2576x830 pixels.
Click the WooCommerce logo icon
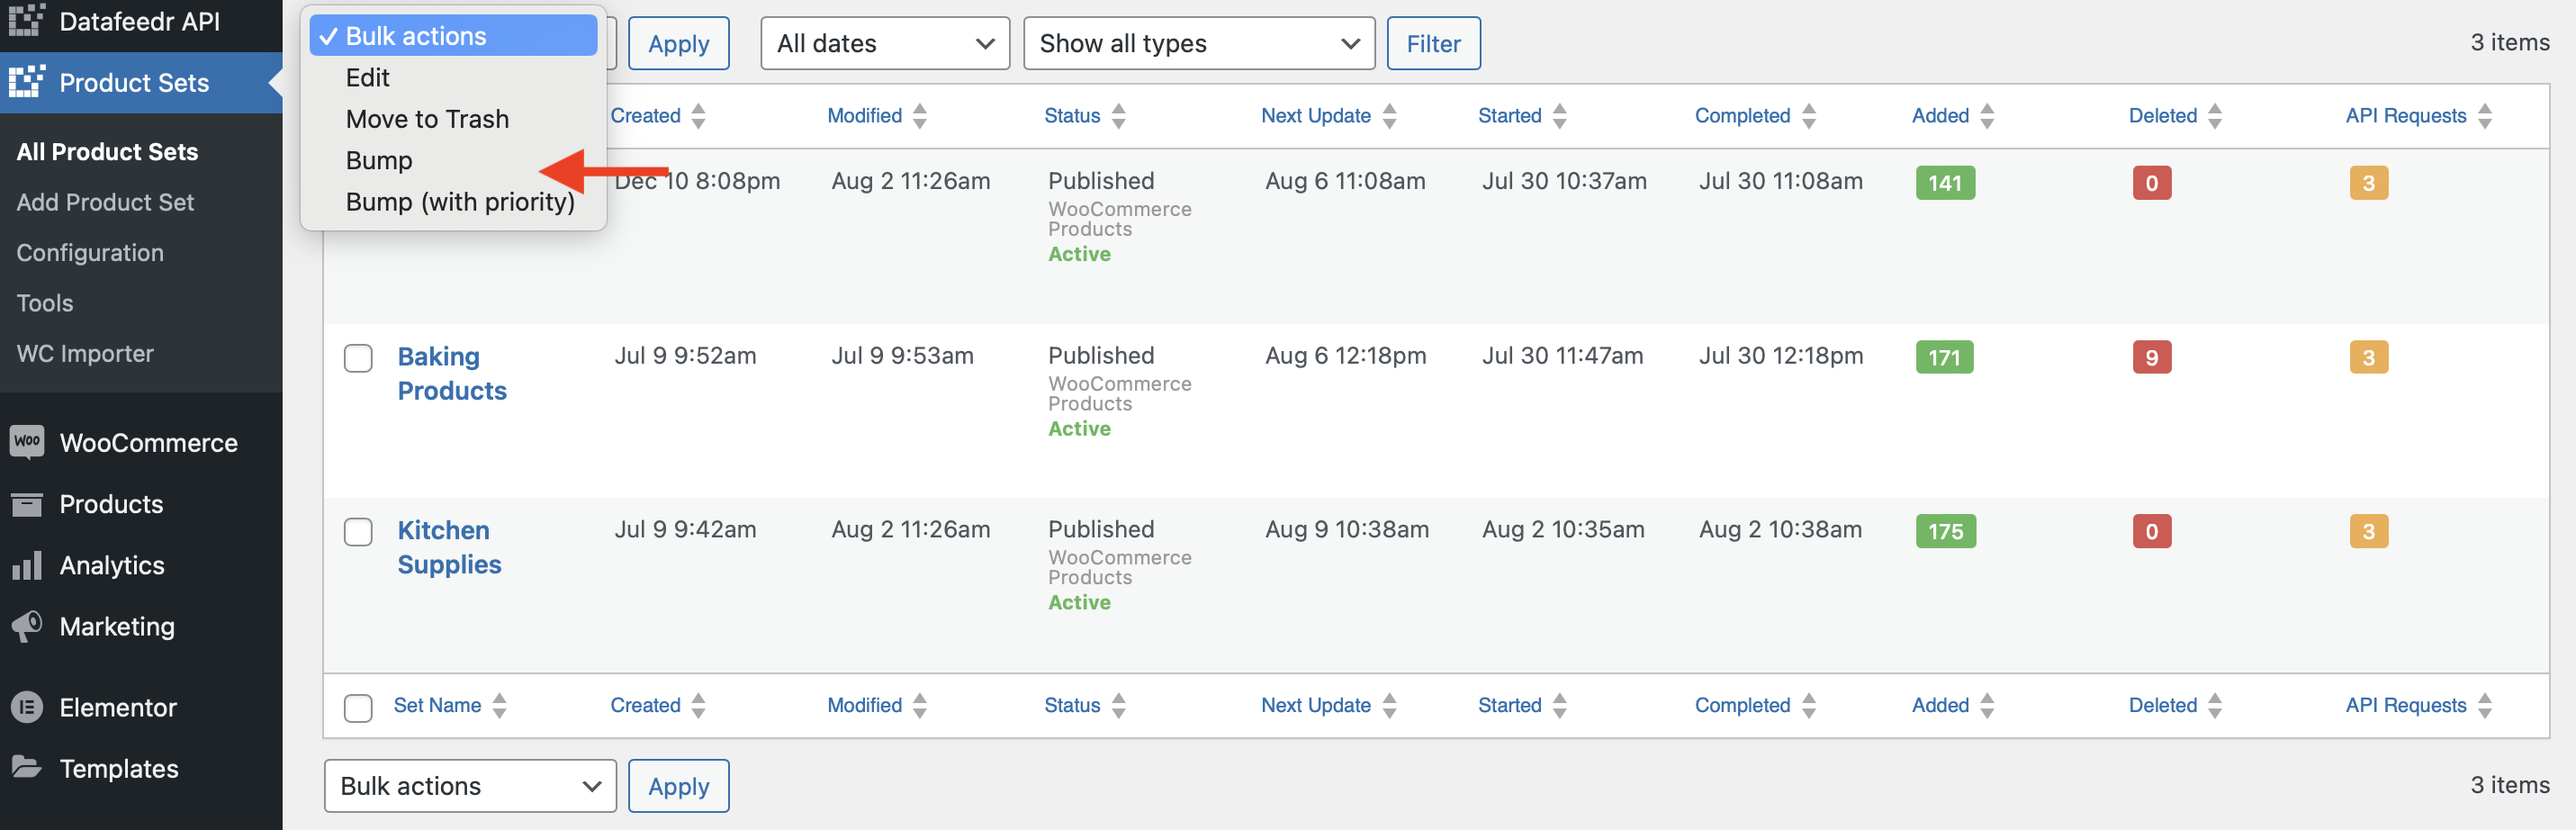(27, 442)
